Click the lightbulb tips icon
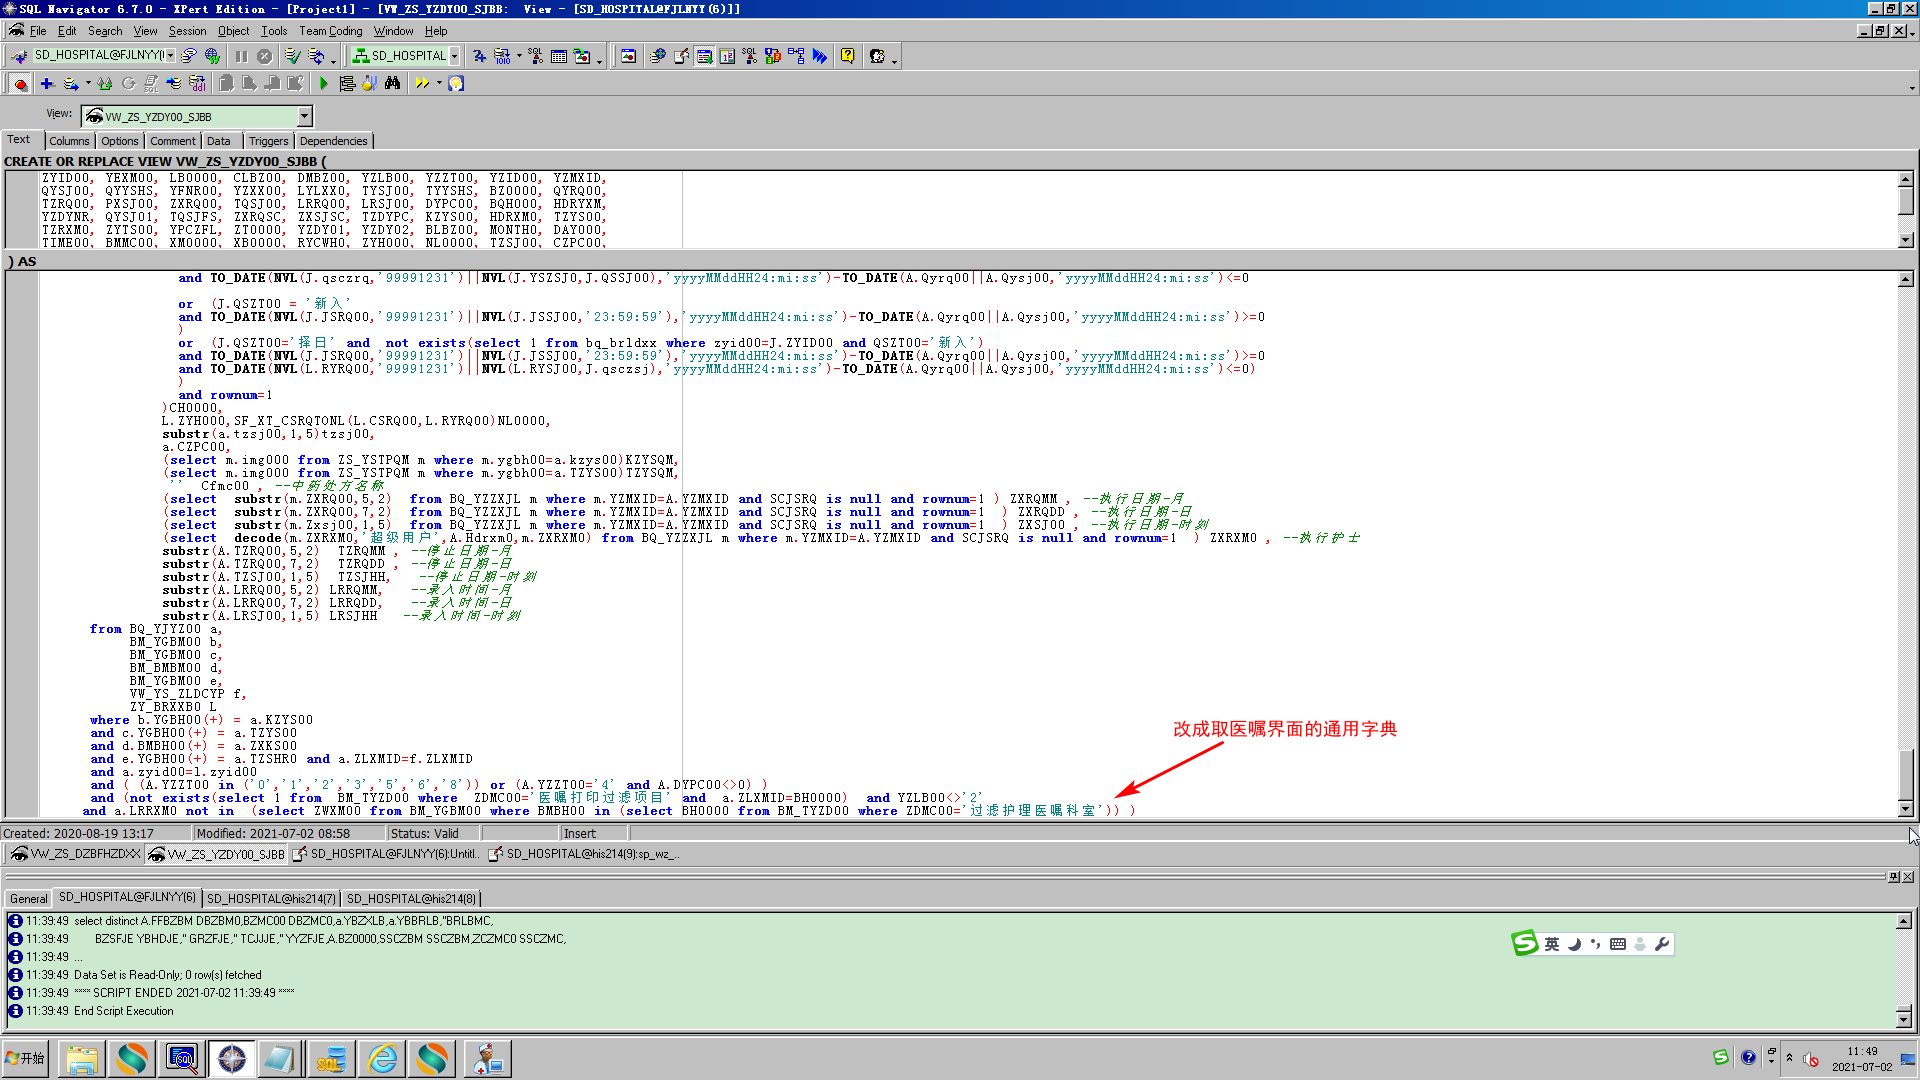1920x1080 pixels. tap(456, 83)
